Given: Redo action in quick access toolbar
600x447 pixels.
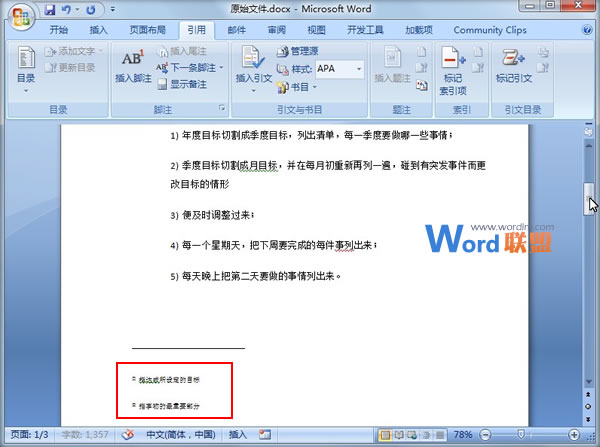Looking at the screenshot, I should pos(90,9).
